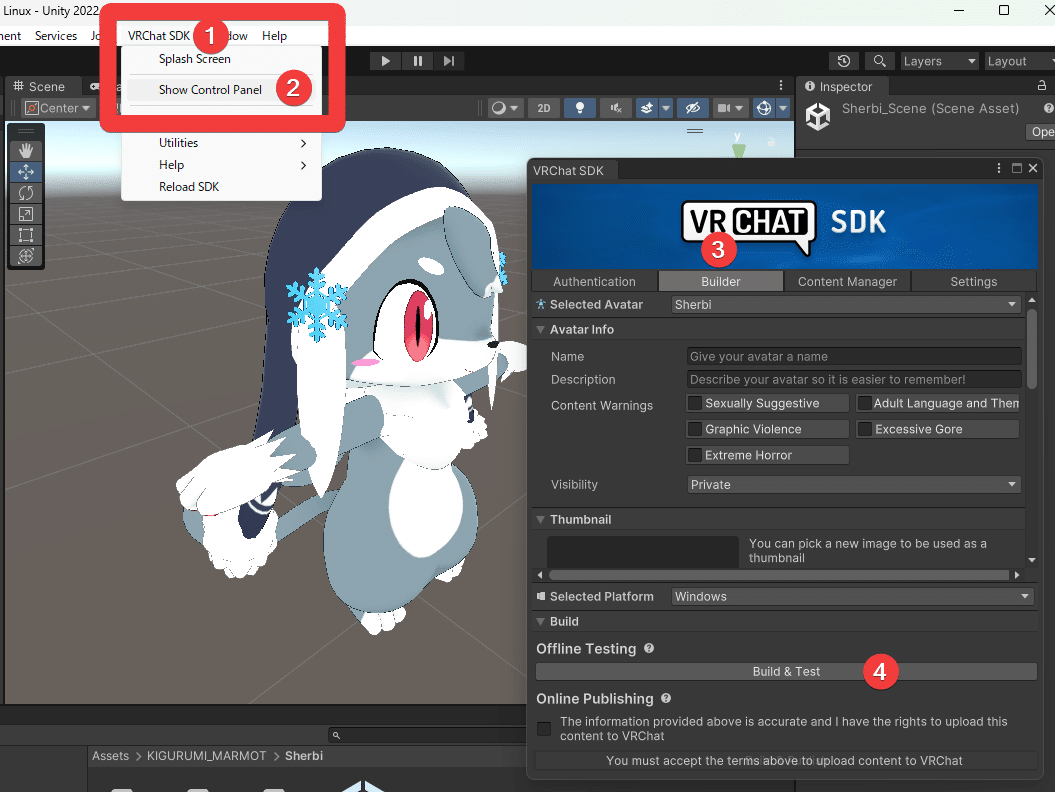Check Excessive Gore content warning
The width and height of the screenshot is (1055, 792).
pos(865,429)
